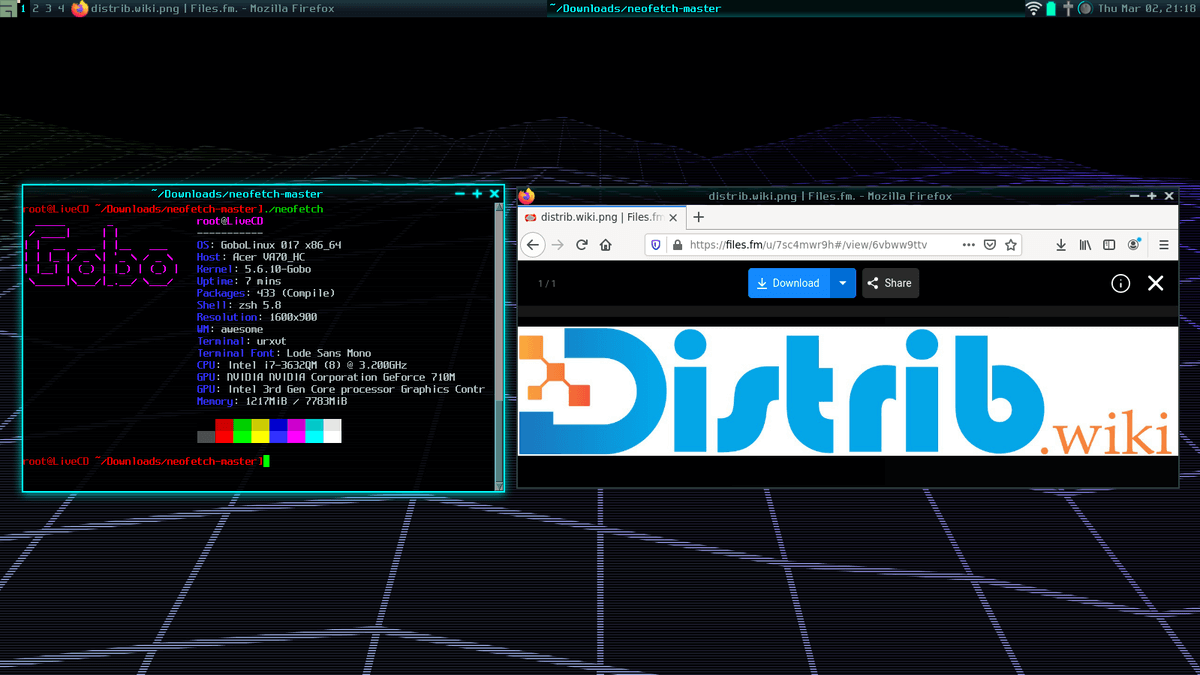The image size is (1200, 675).
Task: Click terminal scrollbar up arrow
Action: pyautogui.click(x=500, y=208)
